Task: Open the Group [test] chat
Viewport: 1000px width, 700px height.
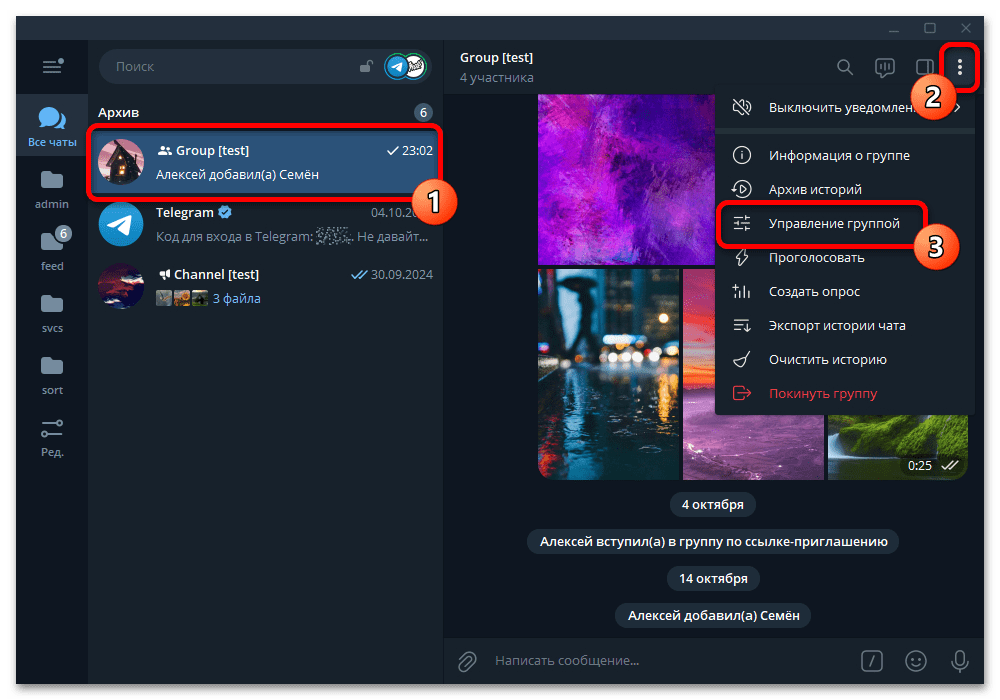Action: coord(265,162)
